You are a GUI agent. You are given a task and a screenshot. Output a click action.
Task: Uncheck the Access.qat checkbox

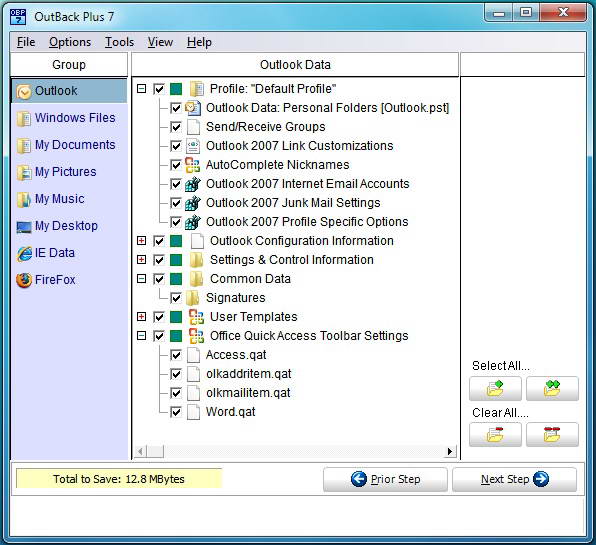click(x=176, y=355)
